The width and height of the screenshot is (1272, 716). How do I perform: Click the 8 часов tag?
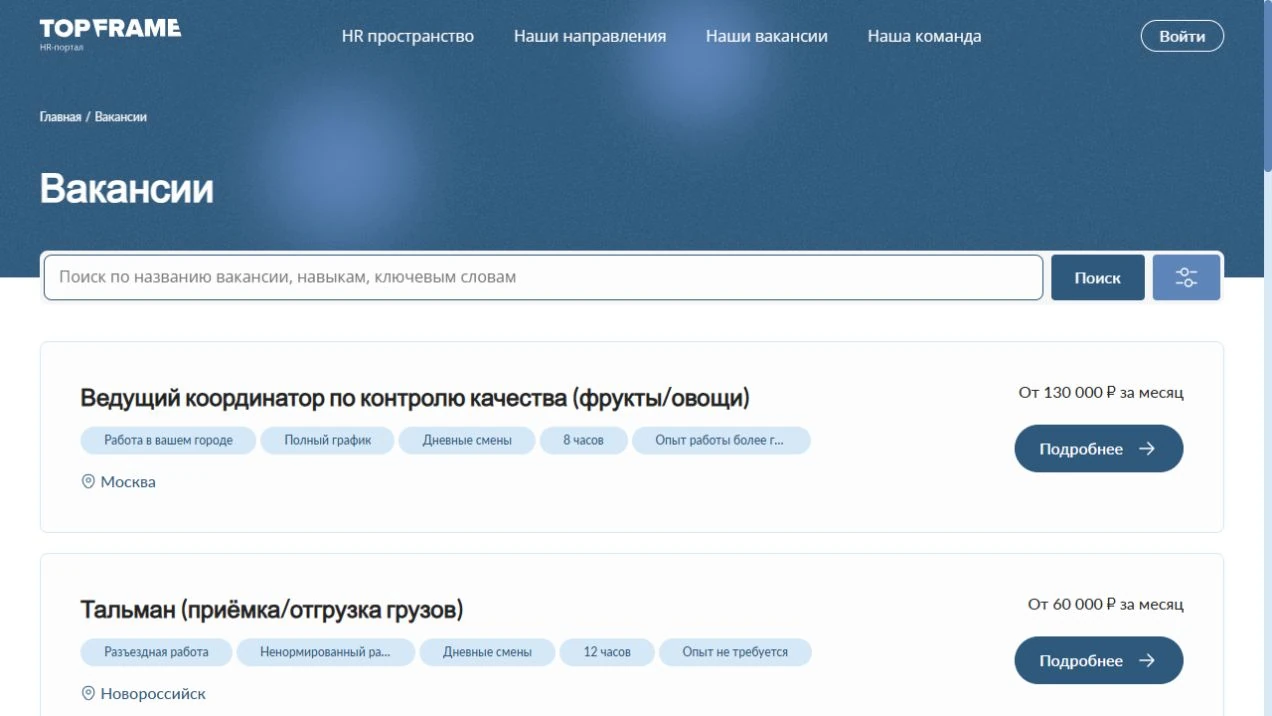pos(583,441)
